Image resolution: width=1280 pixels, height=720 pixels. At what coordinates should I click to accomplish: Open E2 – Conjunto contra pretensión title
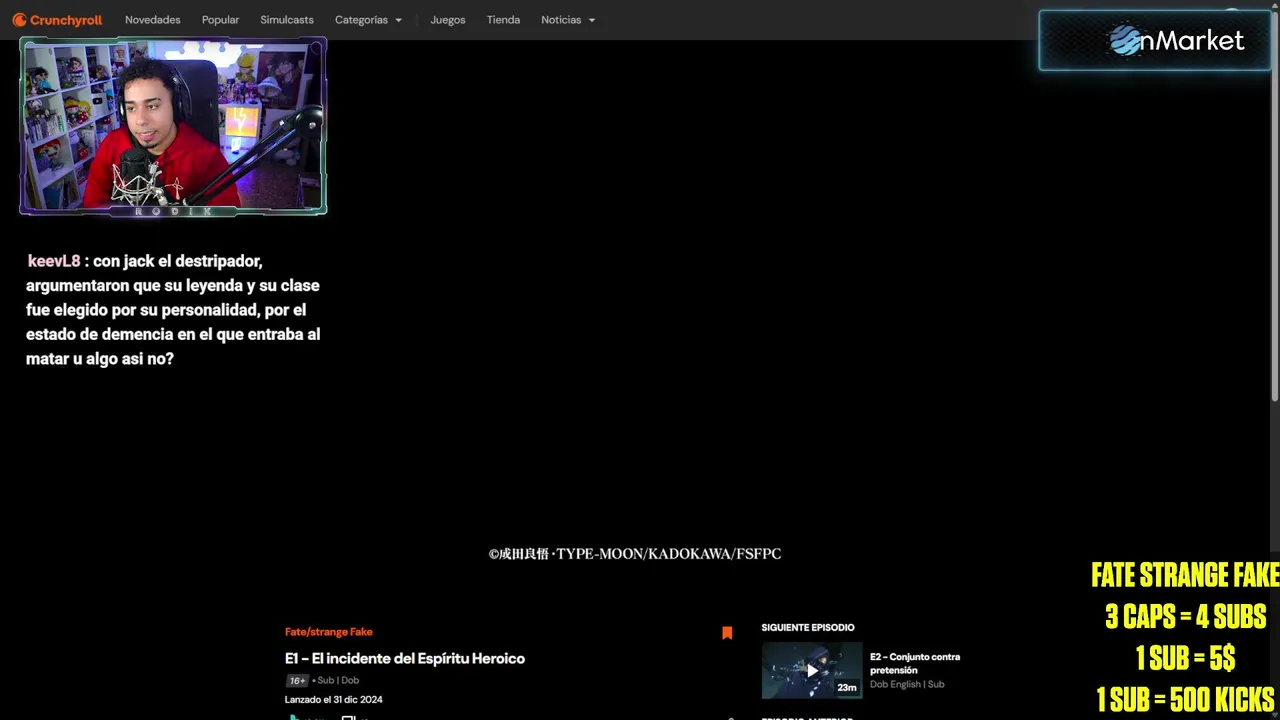pyautogui.click(x=915, y=663)
